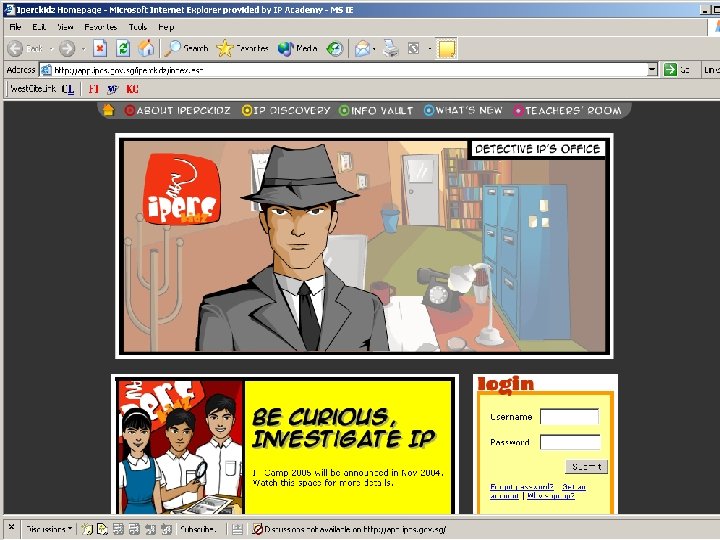Viewport: 720px width, 540px height.
Task: Click the Go button beside address bar
Action: coord(677,70)
